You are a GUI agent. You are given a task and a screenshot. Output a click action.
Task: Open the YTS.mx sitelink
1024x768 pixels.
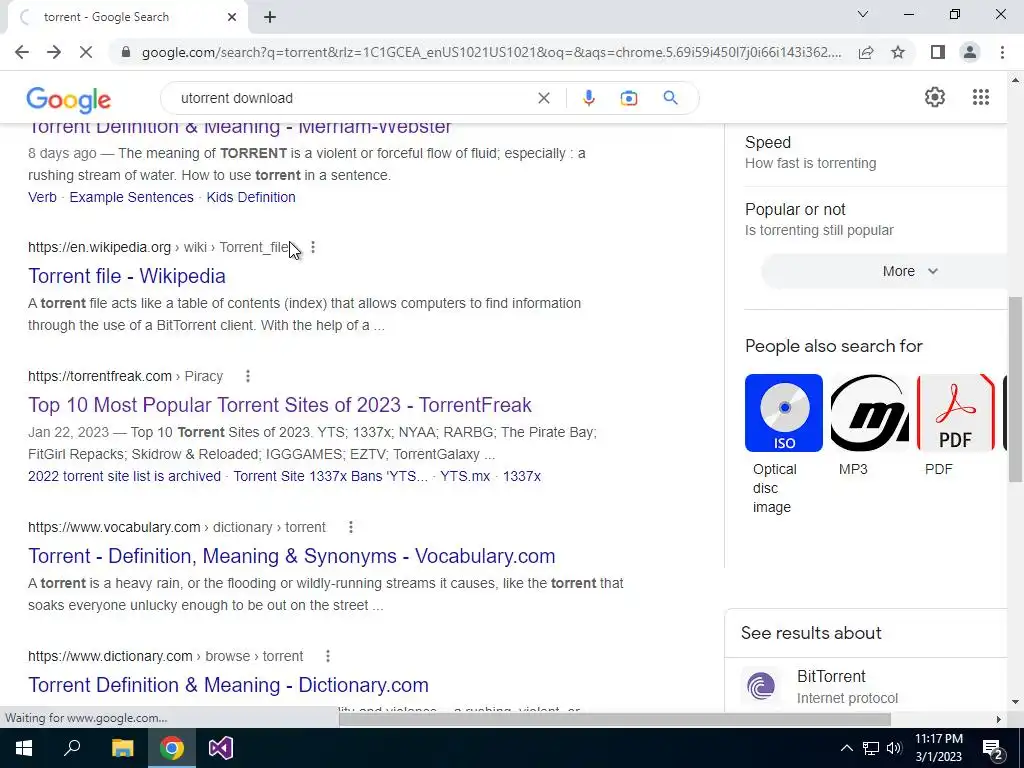(465, 476)
